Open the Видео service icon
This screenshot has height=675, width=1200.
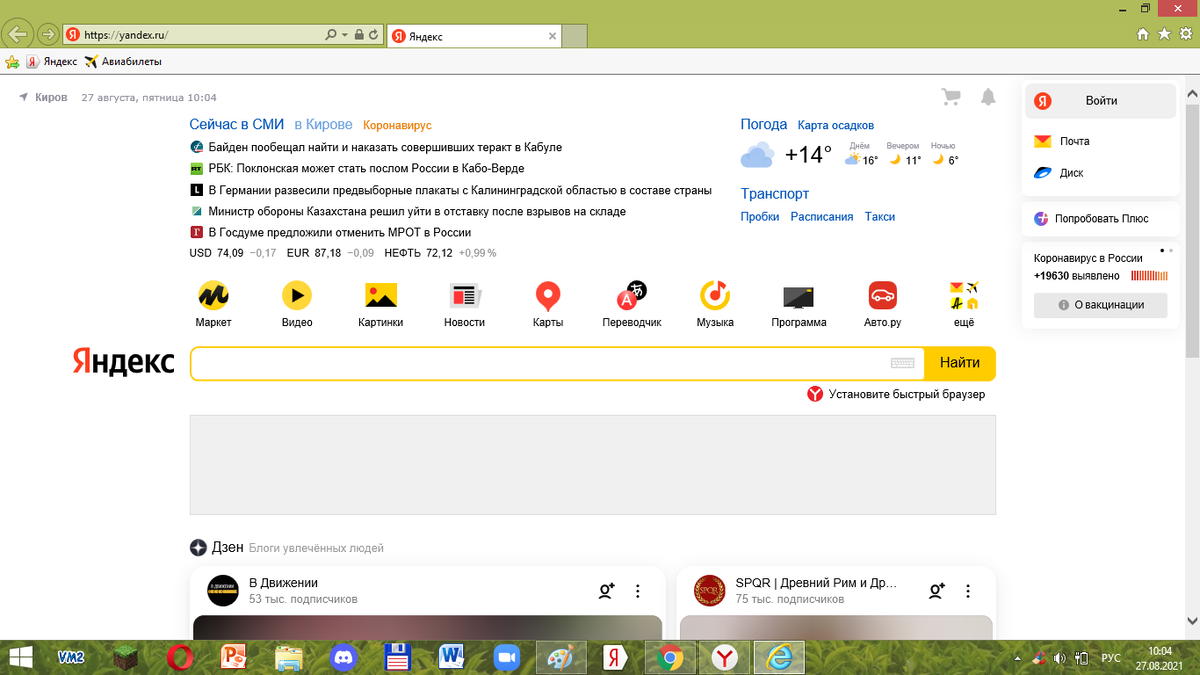(x=297, y=295)
